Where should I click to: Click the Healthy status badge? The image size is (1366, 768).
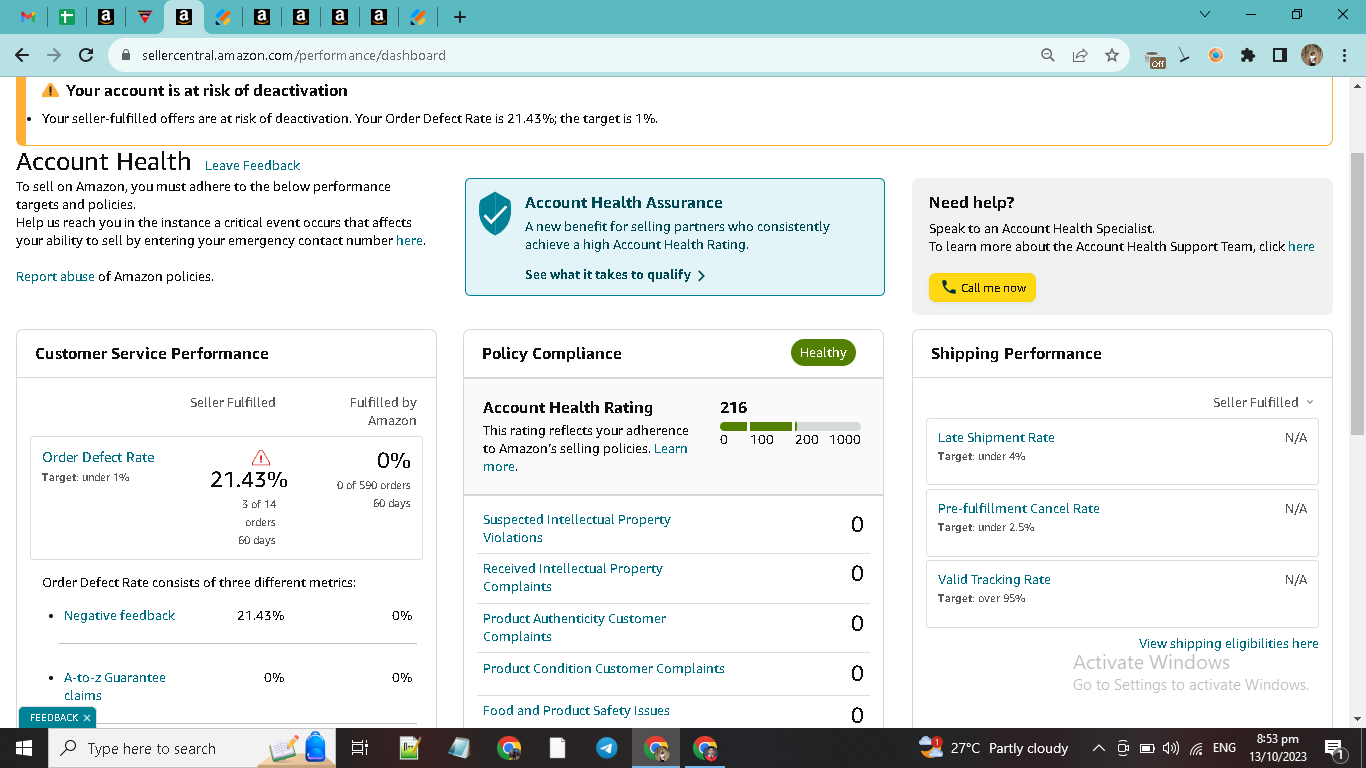823,353
